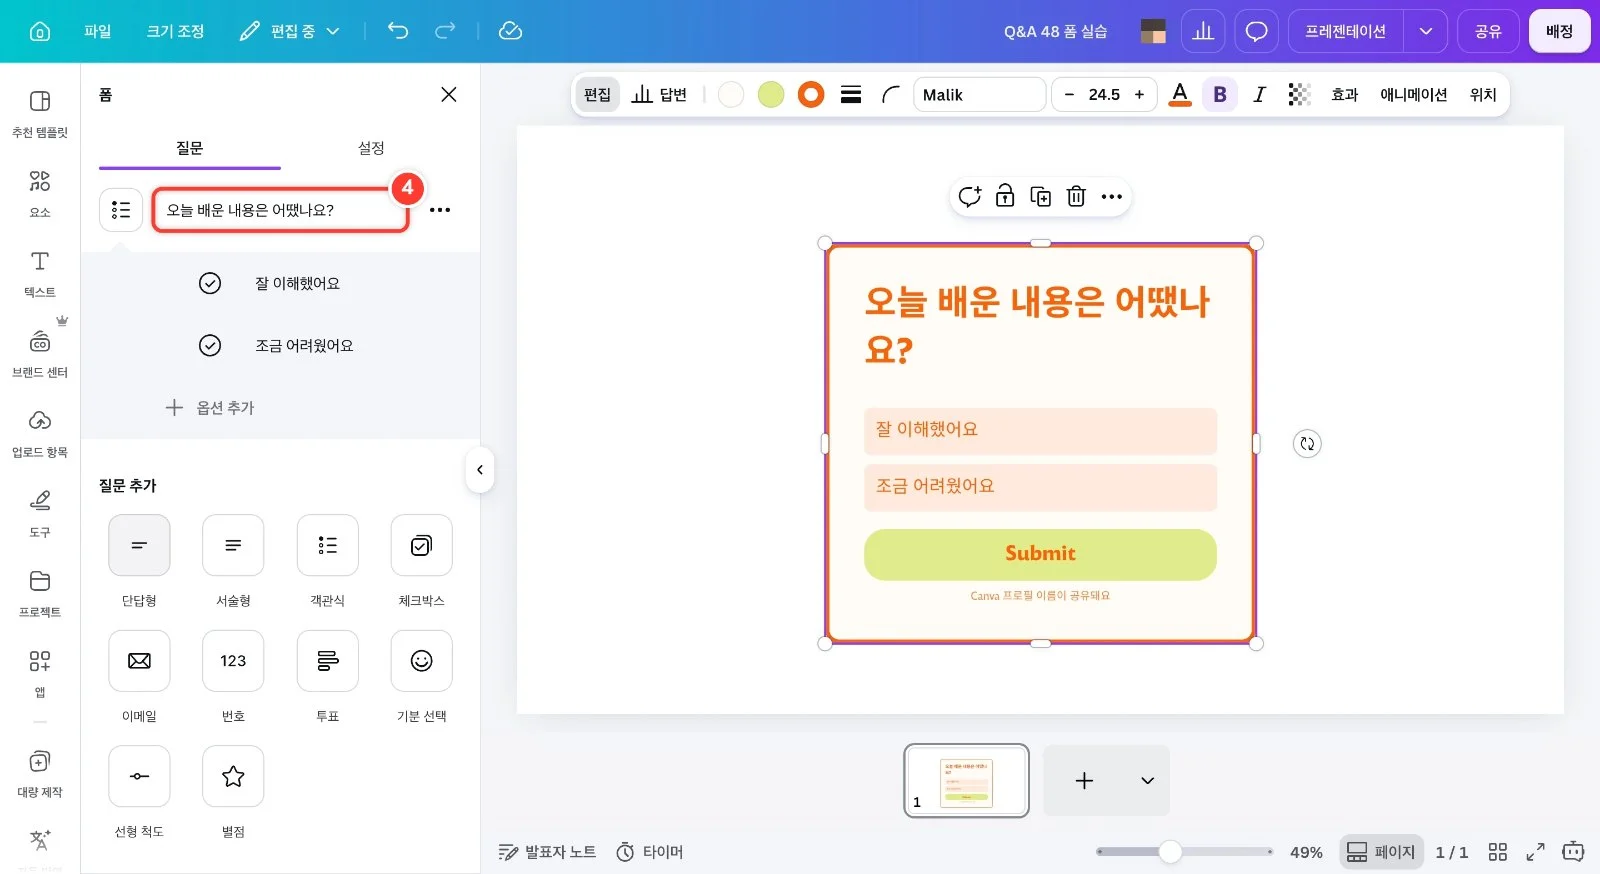Adjust the zoom slider handle
The image size is (1600, 874).
[1170, 852]
